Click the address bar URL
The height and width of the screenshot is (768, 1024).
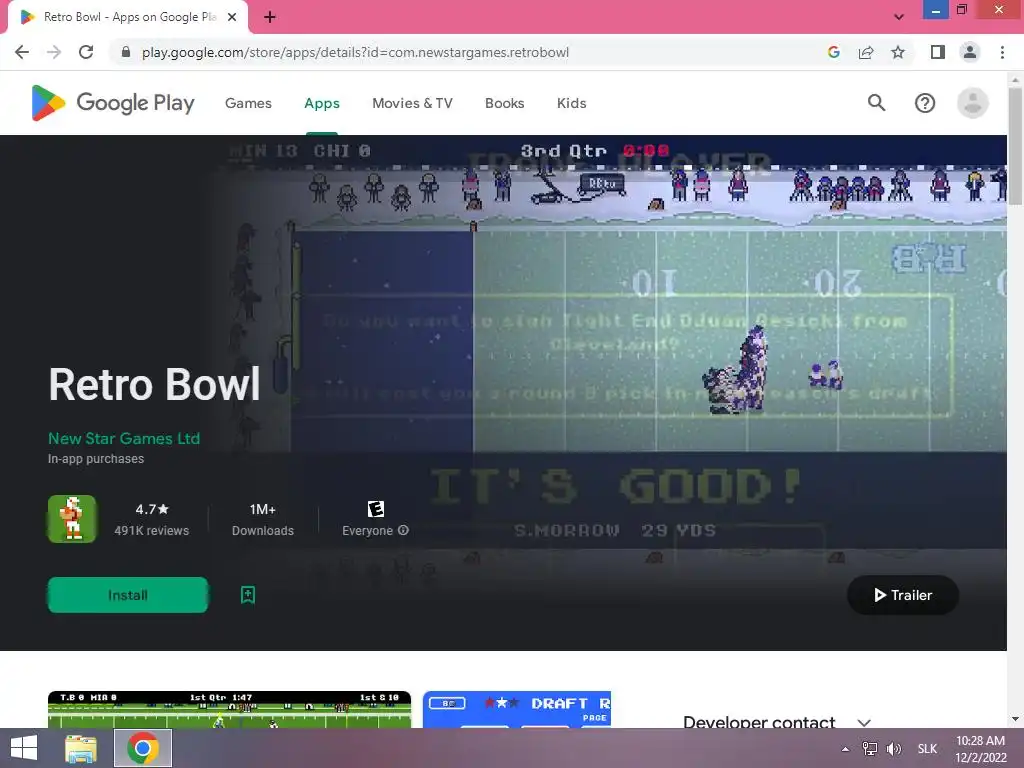coord(355,52)
